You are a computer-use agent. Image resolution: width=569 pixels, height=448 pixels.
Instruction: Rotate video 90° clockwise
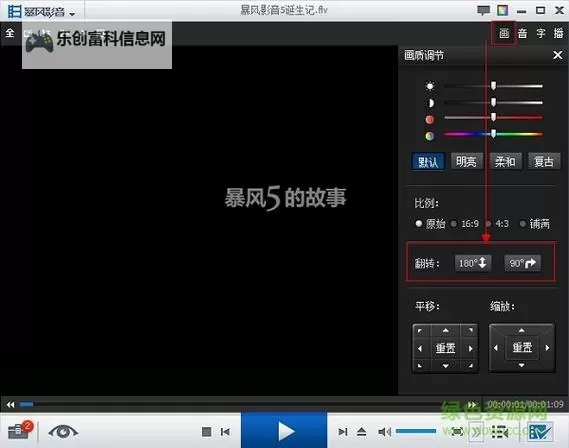(x=523, y=263)
